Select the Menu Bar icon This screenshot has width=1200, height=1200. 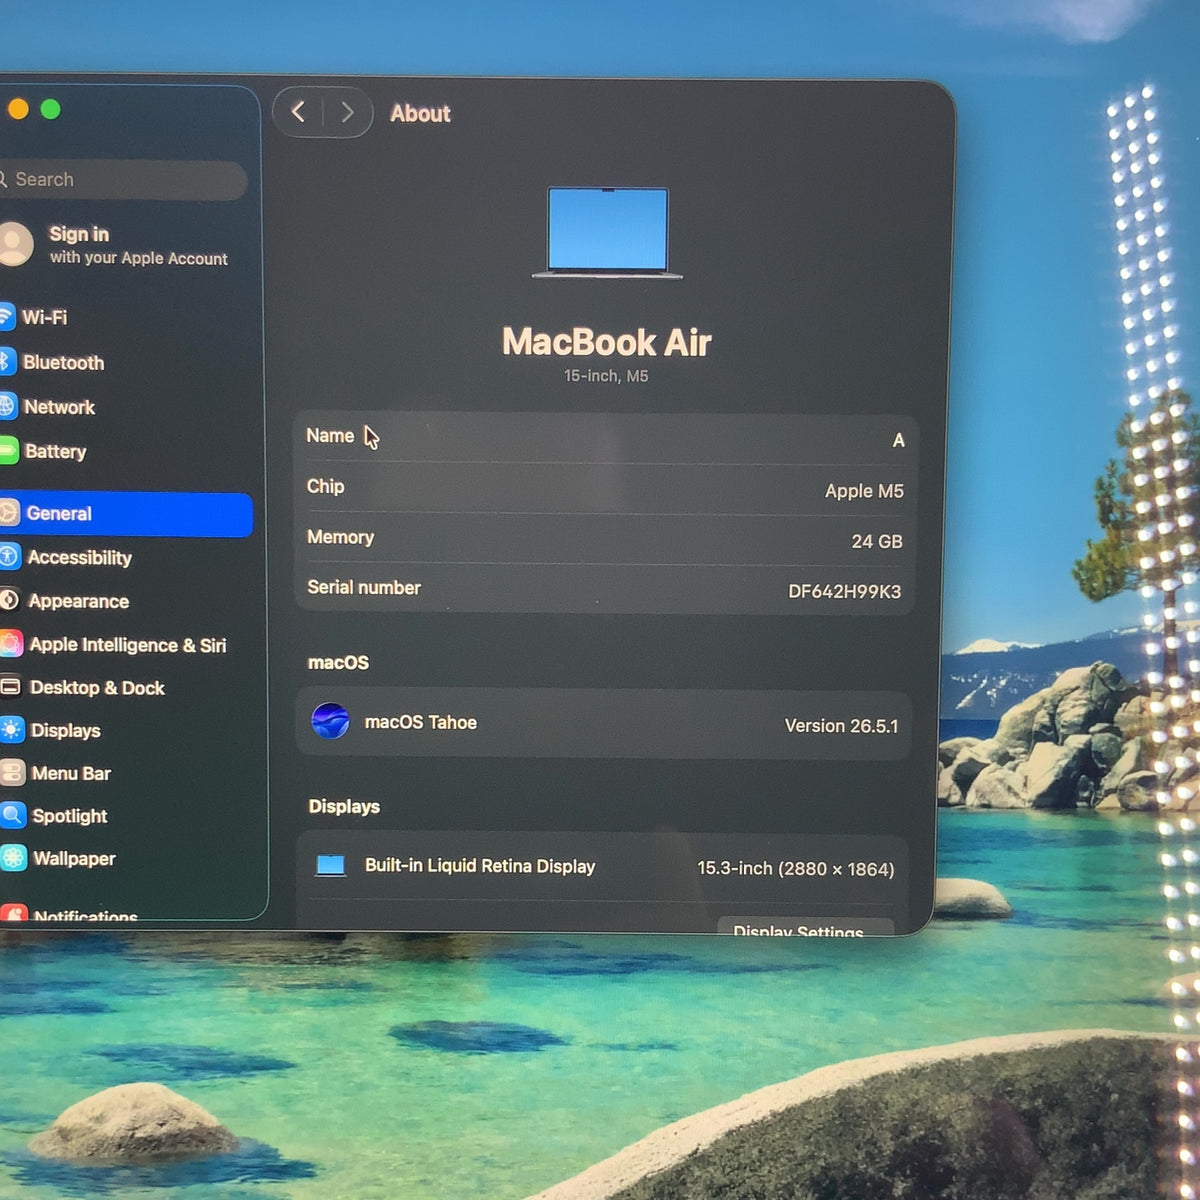pos(12,772)
